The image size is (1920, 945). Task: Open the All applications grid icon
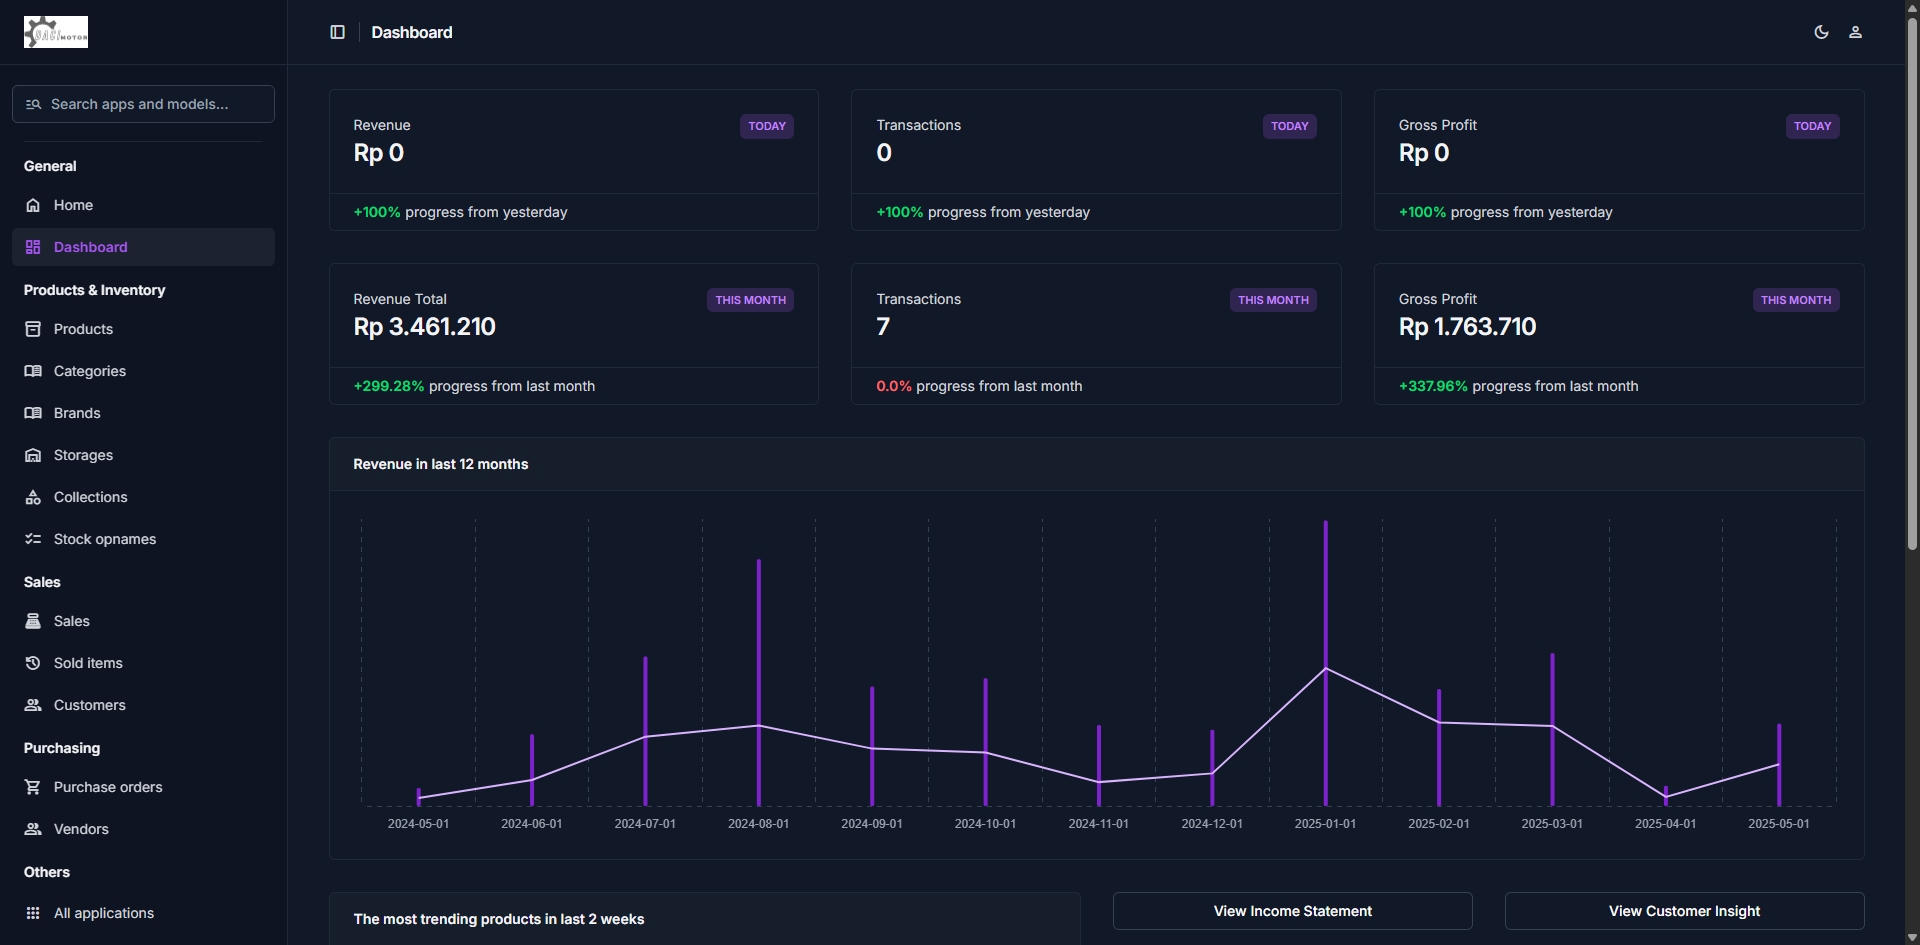click(x=33, y=913)
